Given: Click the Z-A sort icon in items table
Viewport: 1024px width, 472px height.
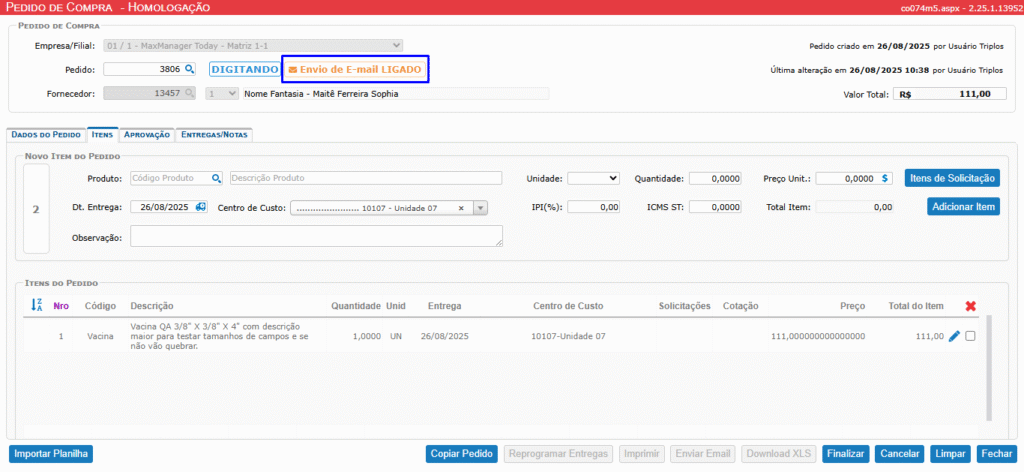Looking at the screenshot, I should [x=37, y=305].
